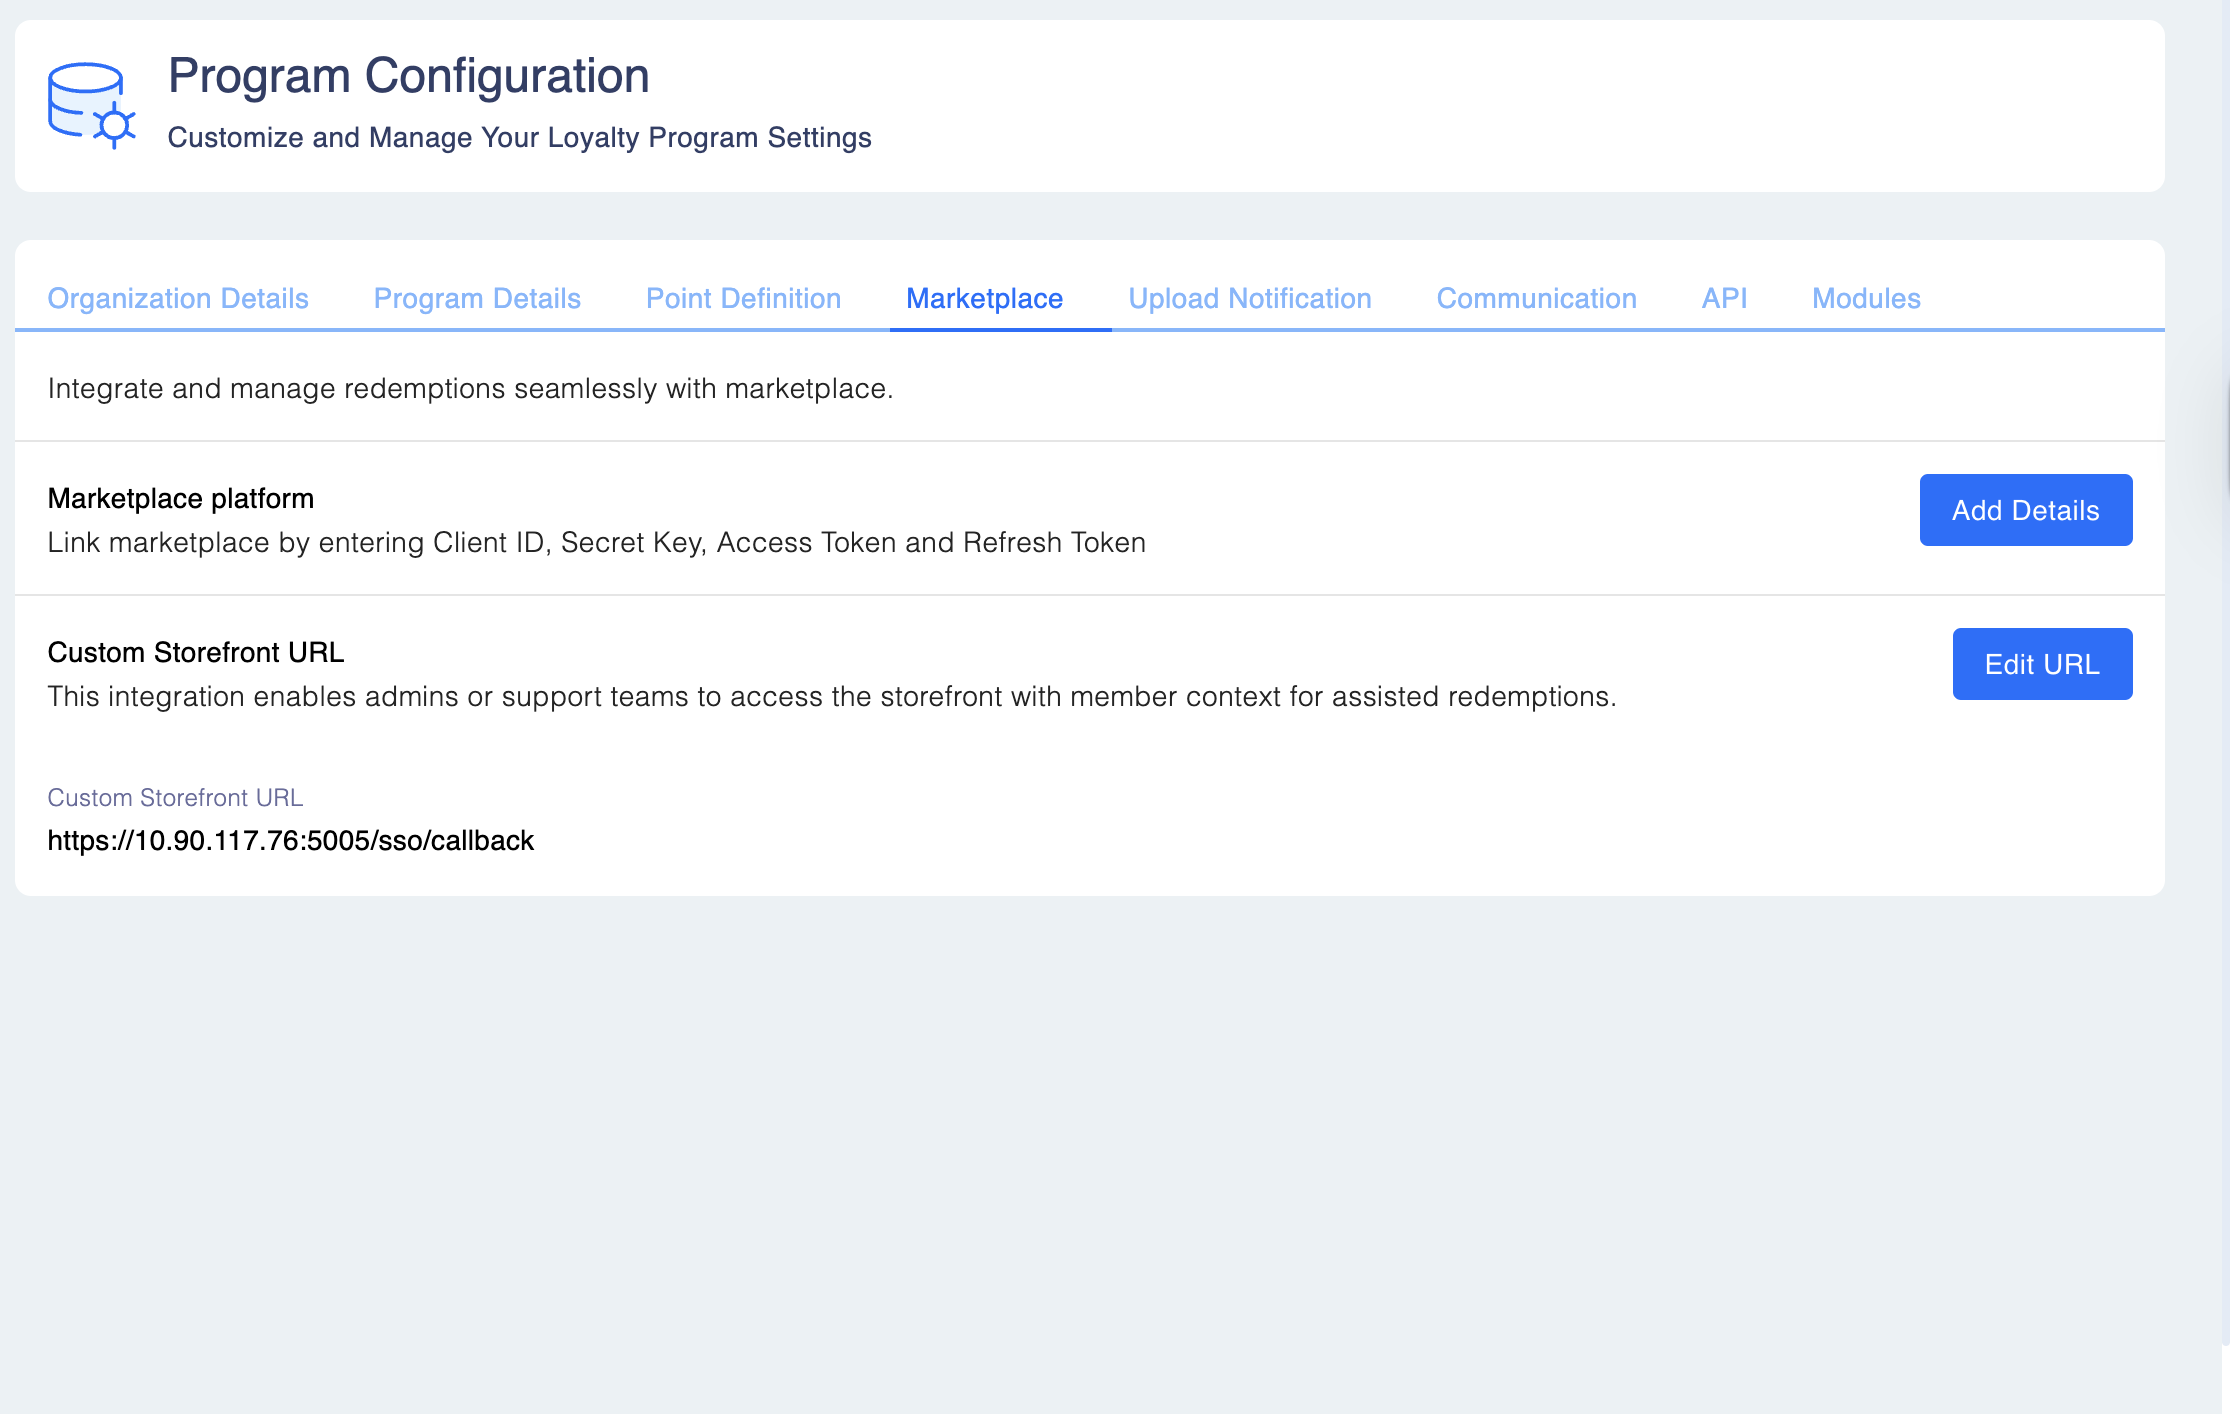Open the Upload Notification tab
The width and height of the screenshot is (2230, 1414).
(x=1249, y=298)
